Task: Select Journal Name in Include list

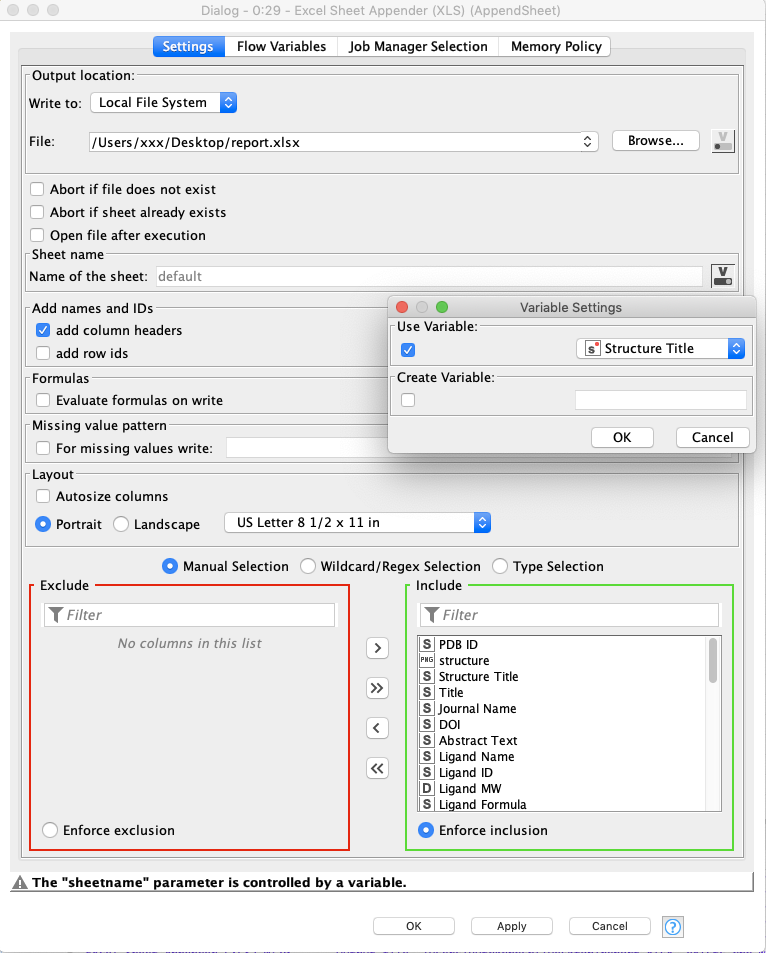Action: pos(477,709)
